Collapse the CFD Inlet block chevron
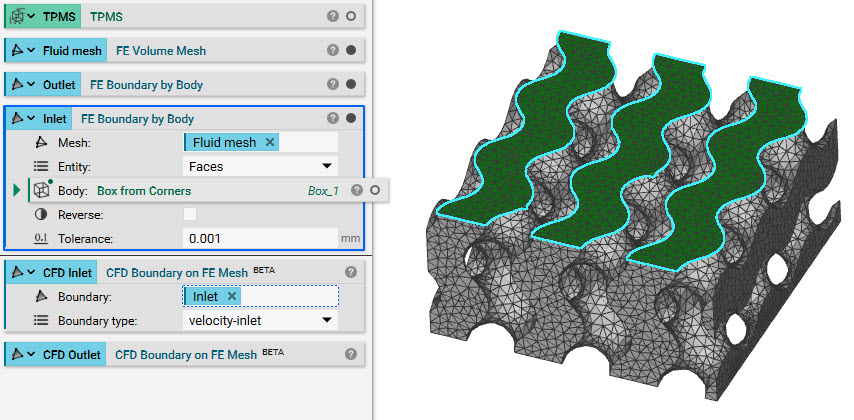Image resolution: width=854 pixels, height=420 pixels. [32, 272]
